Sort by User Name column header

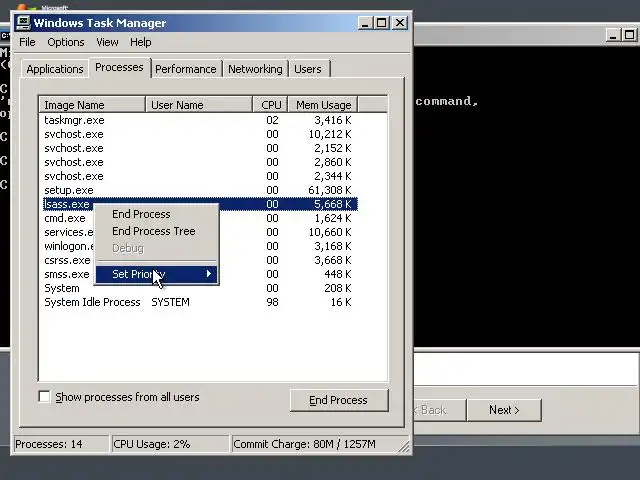(x=199, y=105)
